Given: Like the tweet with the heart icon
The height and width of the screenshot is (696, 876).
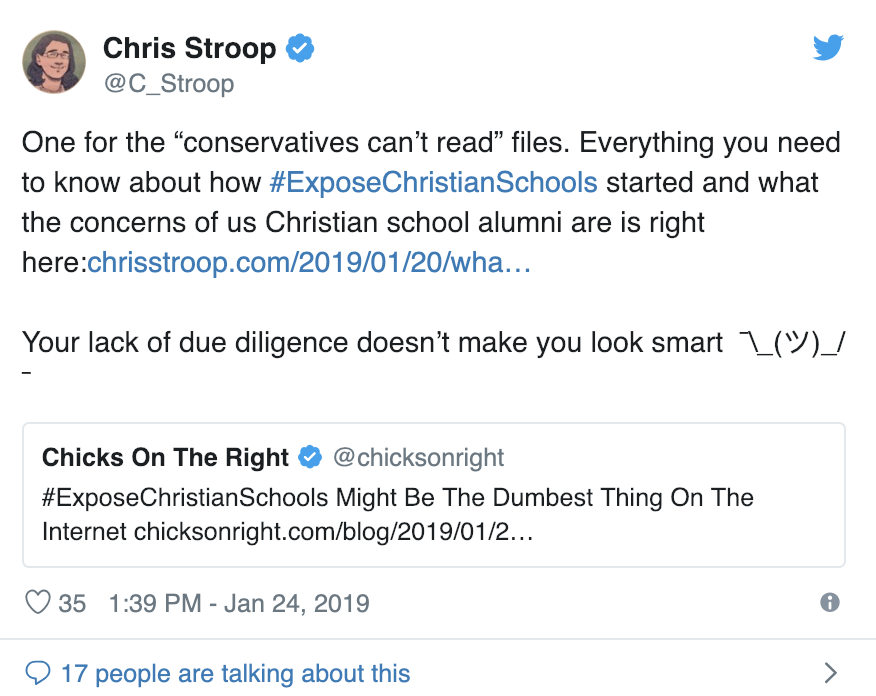Looking at the screenshot, I should pos(38,603).
